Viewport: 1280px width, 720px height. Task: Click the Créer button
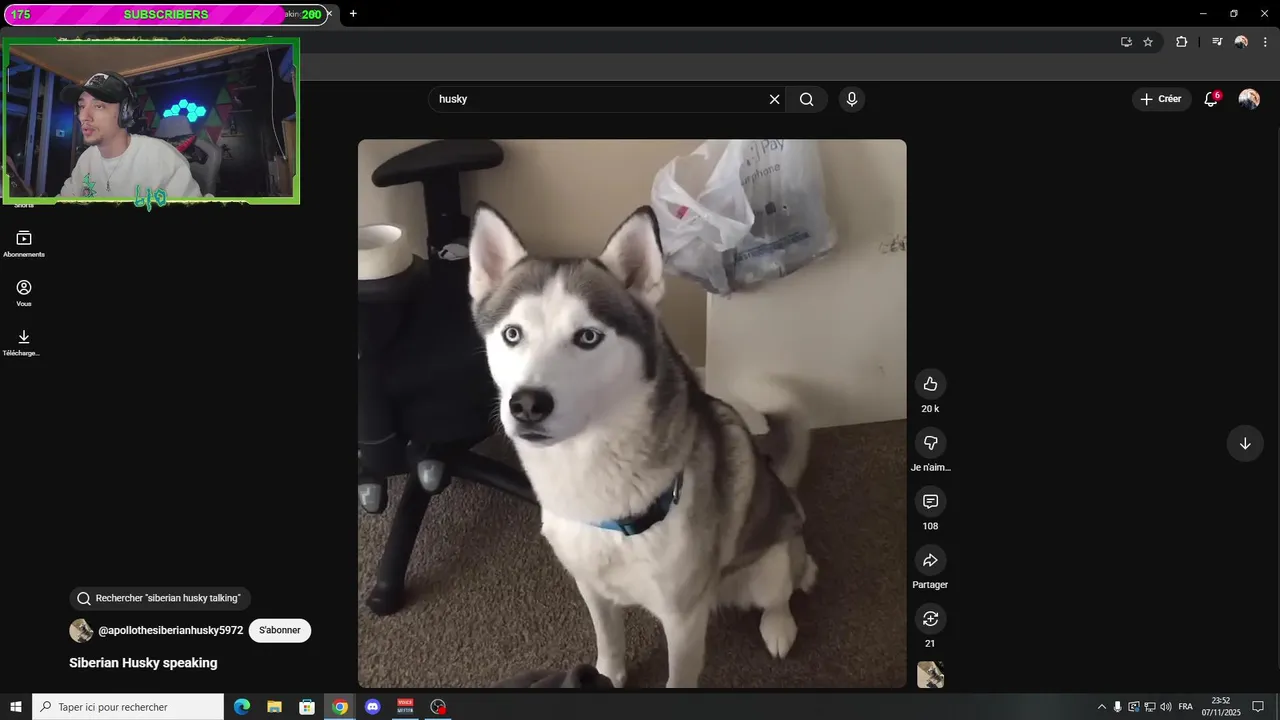coord(1161,99)
